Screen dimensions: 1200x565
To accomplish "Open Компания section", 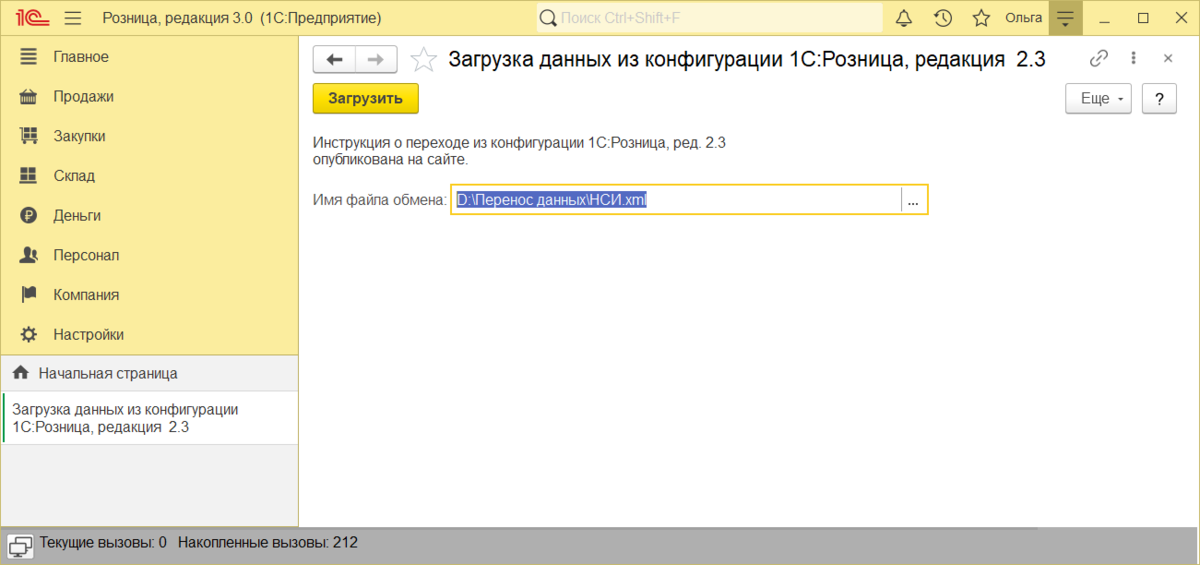I will pos(149,295).
